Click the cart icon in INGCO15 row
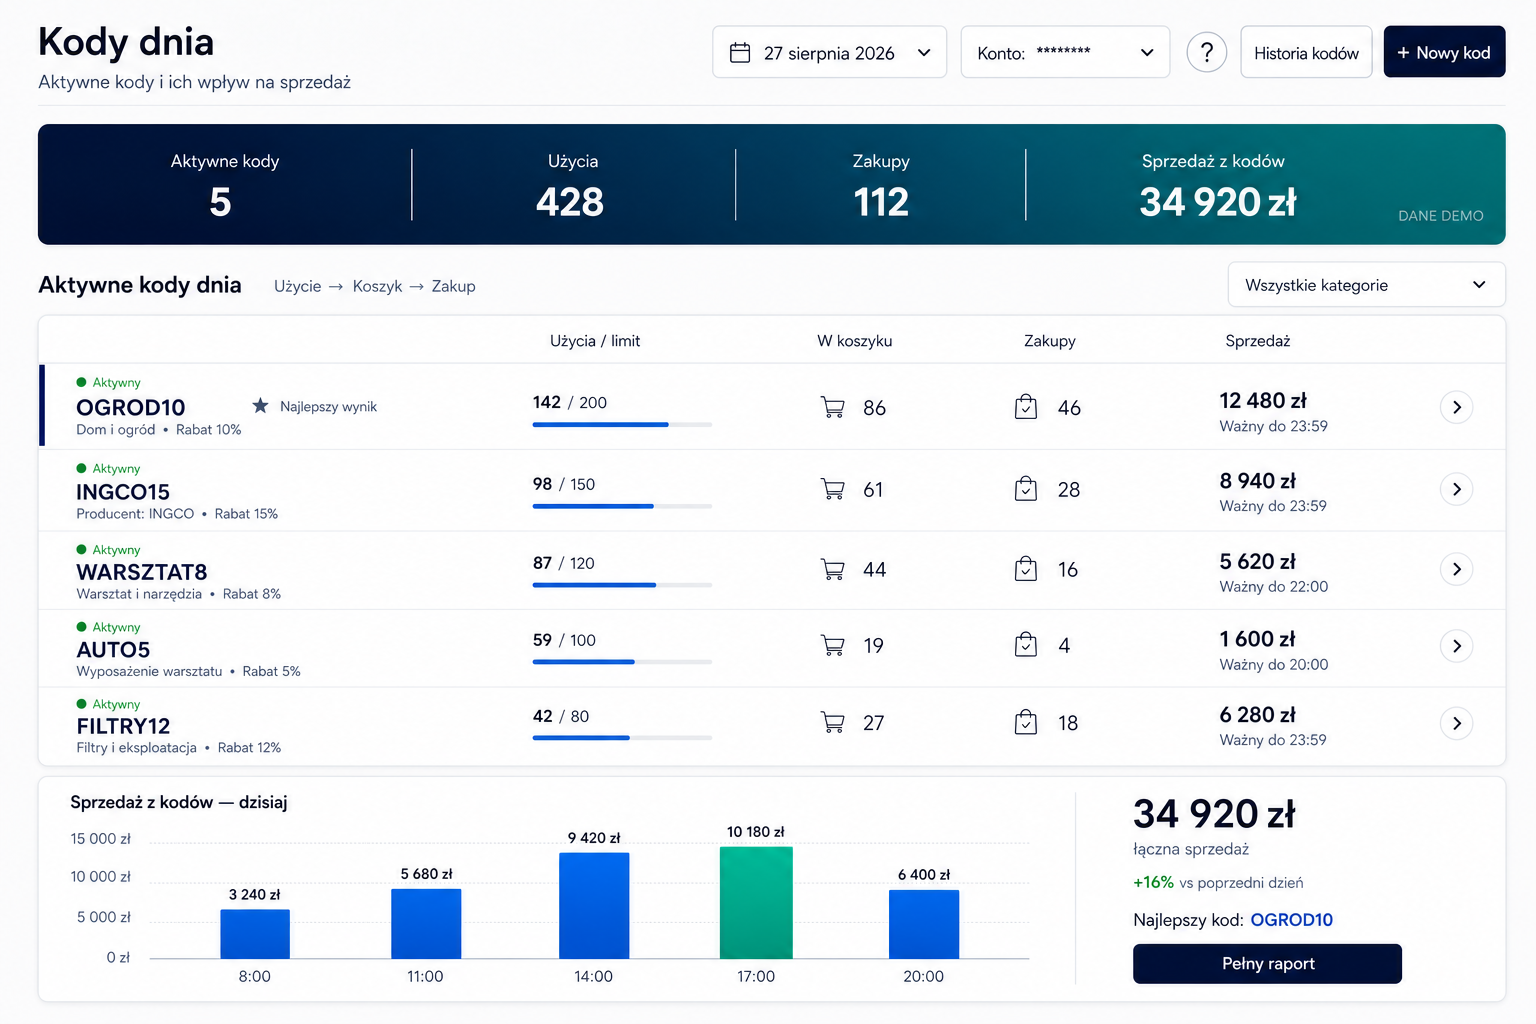 832,489
